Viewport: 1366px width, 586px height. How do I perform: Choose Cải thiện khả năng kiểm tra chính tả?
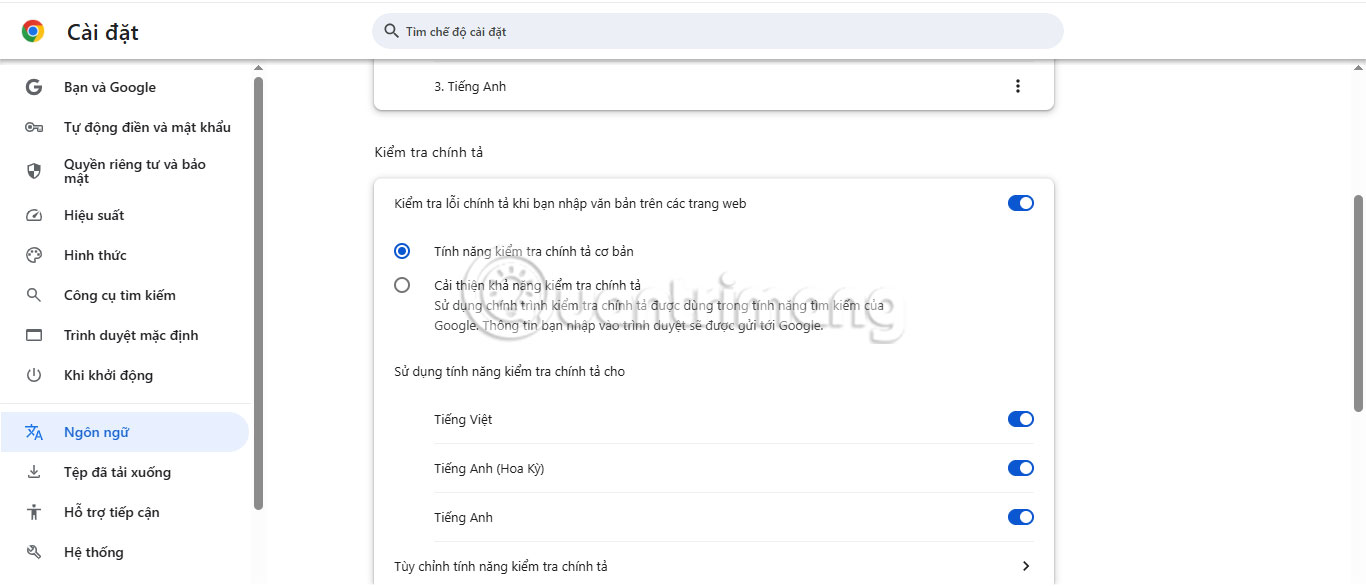[x=402, y=284]
